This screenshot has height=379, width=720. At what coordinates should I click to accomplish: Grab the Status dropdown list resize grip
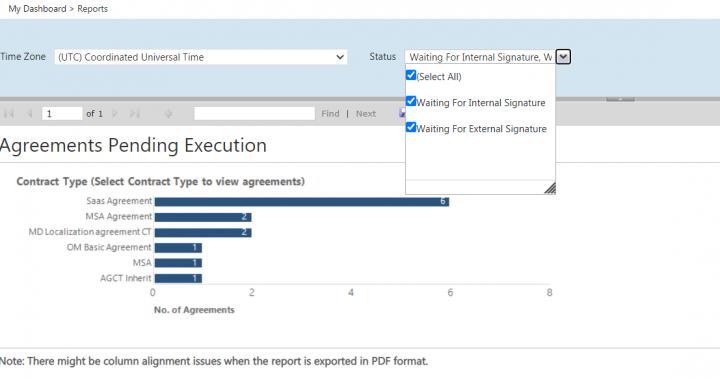point(550,188)
